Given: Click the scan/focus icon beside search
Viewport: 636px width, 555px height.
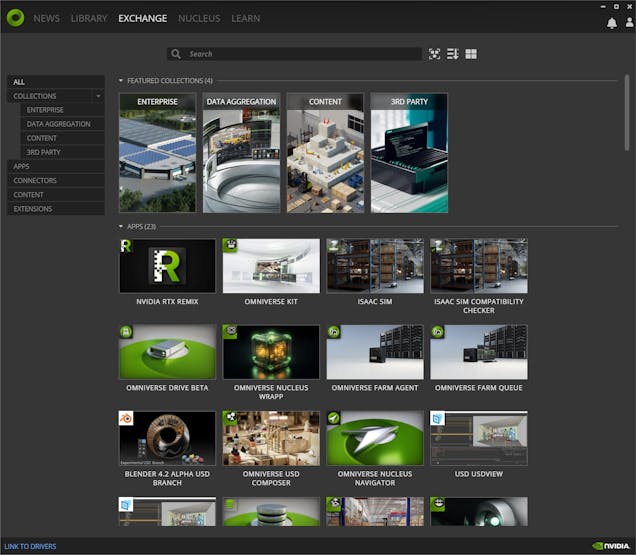Looking at the screenshot, I should click(x=435, y=54).
